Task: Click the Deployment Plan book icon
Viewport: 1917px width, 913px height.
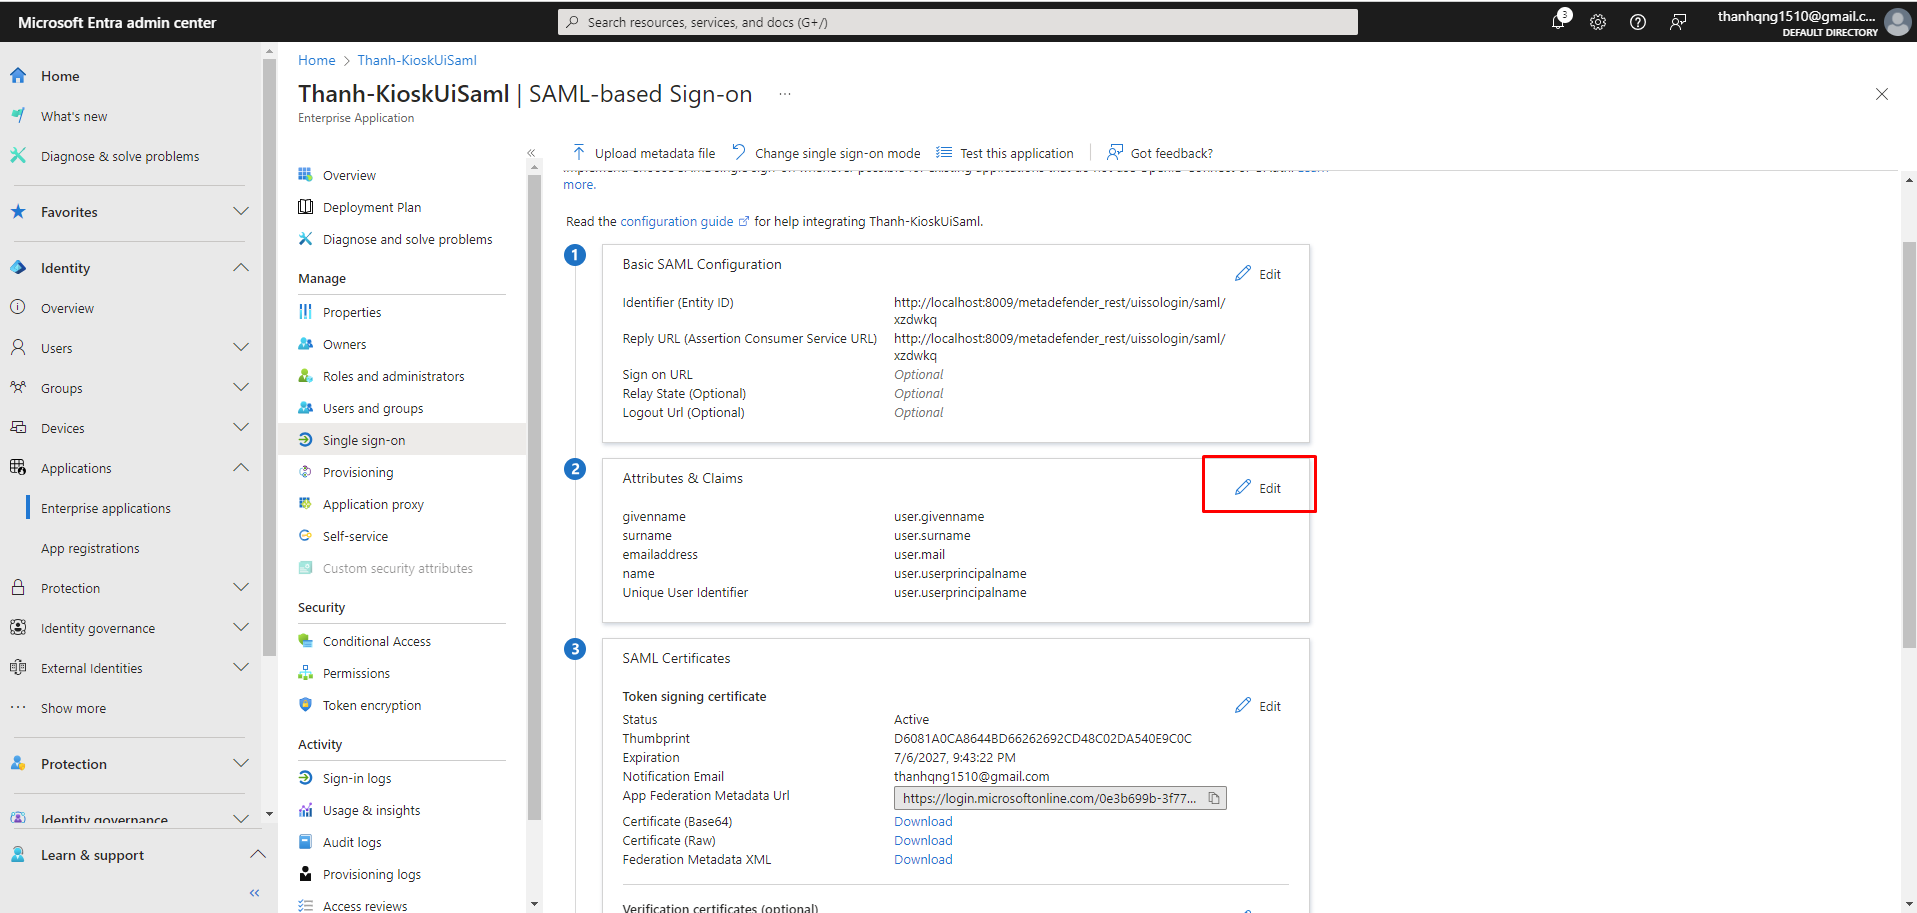Action: point(305,207)
